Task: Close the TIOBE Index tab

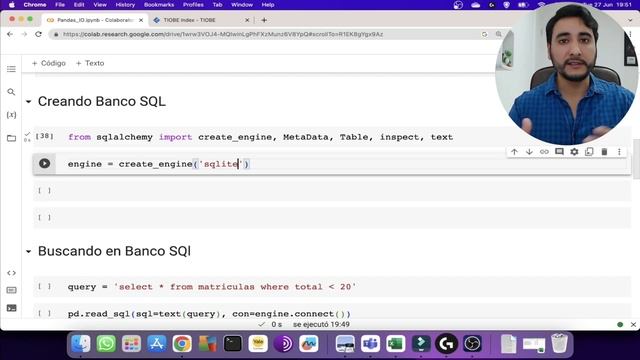Action: (x=247, y=20)
